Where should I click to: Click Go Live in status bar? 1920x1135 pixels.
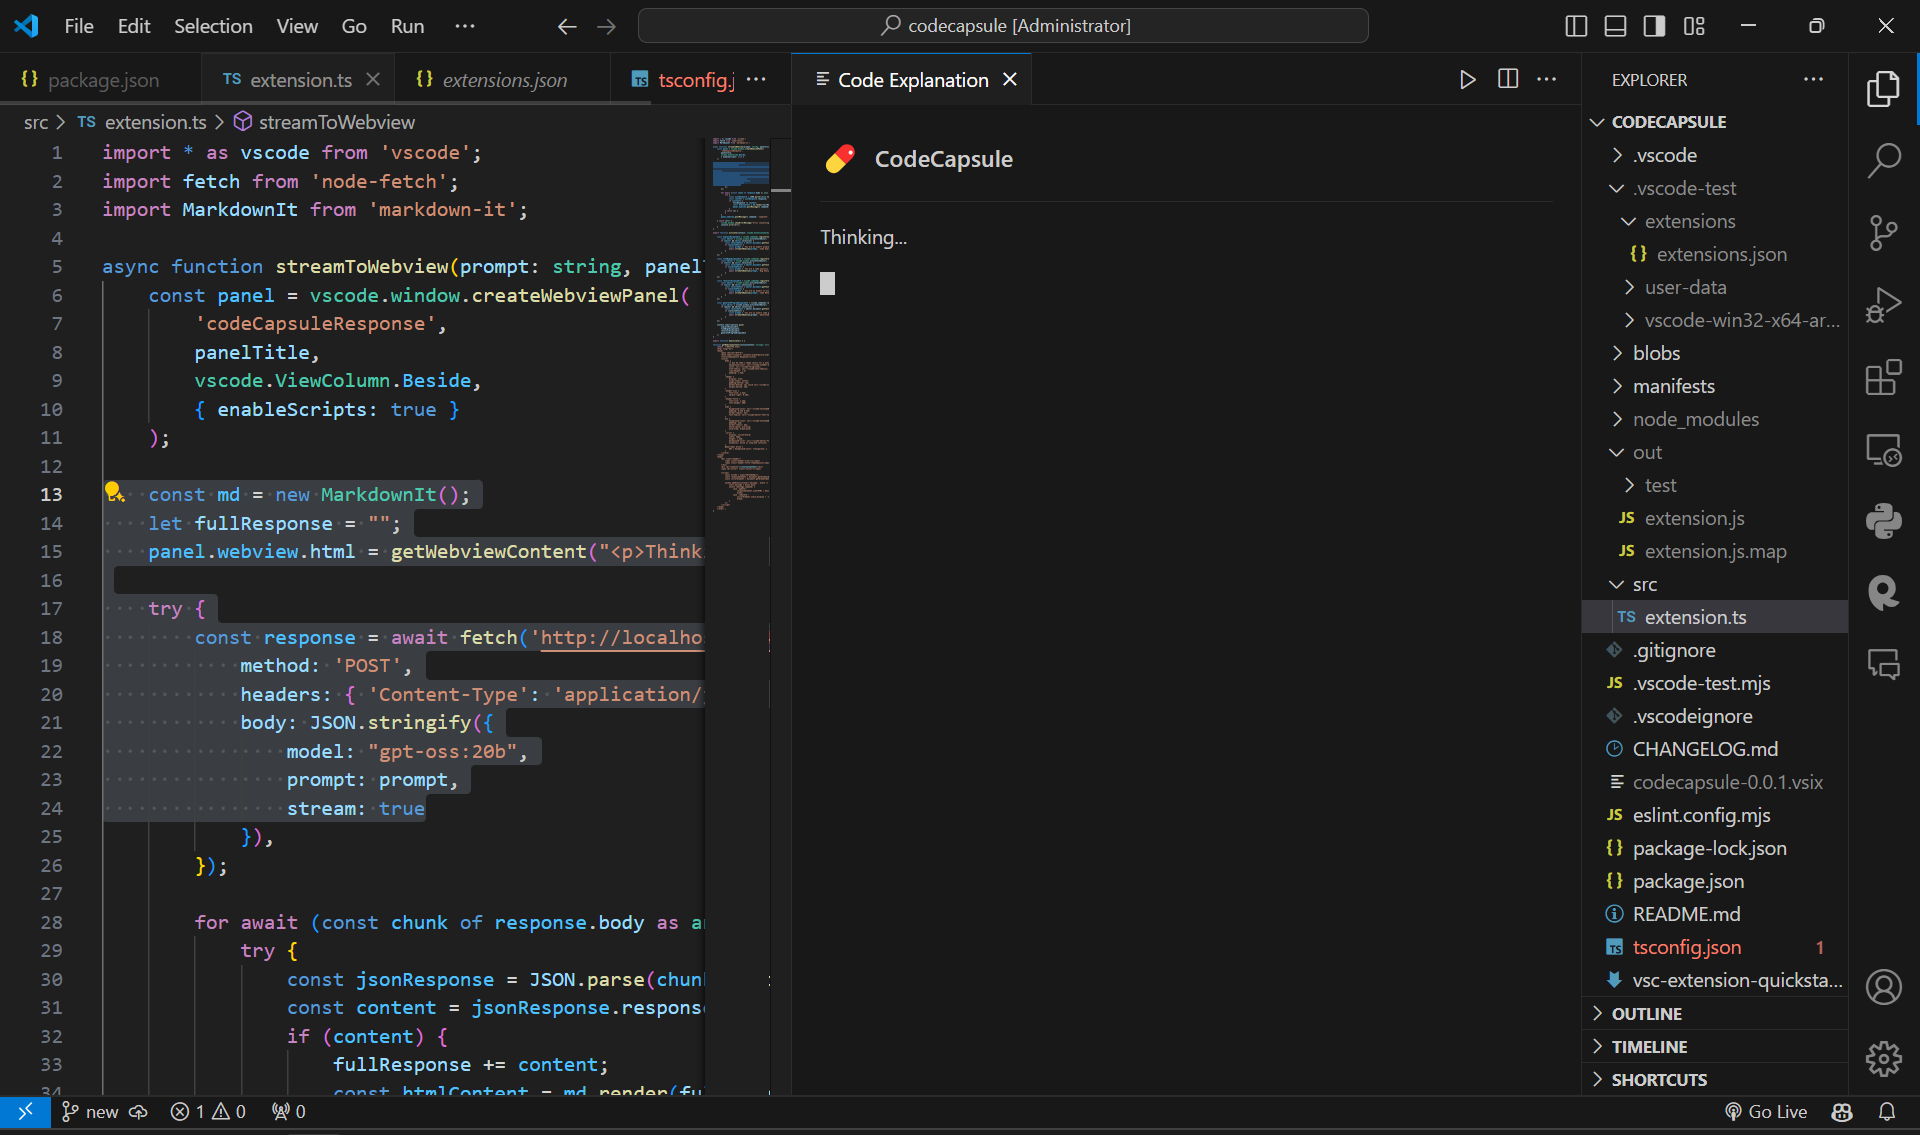(x=1766, y=1112)
